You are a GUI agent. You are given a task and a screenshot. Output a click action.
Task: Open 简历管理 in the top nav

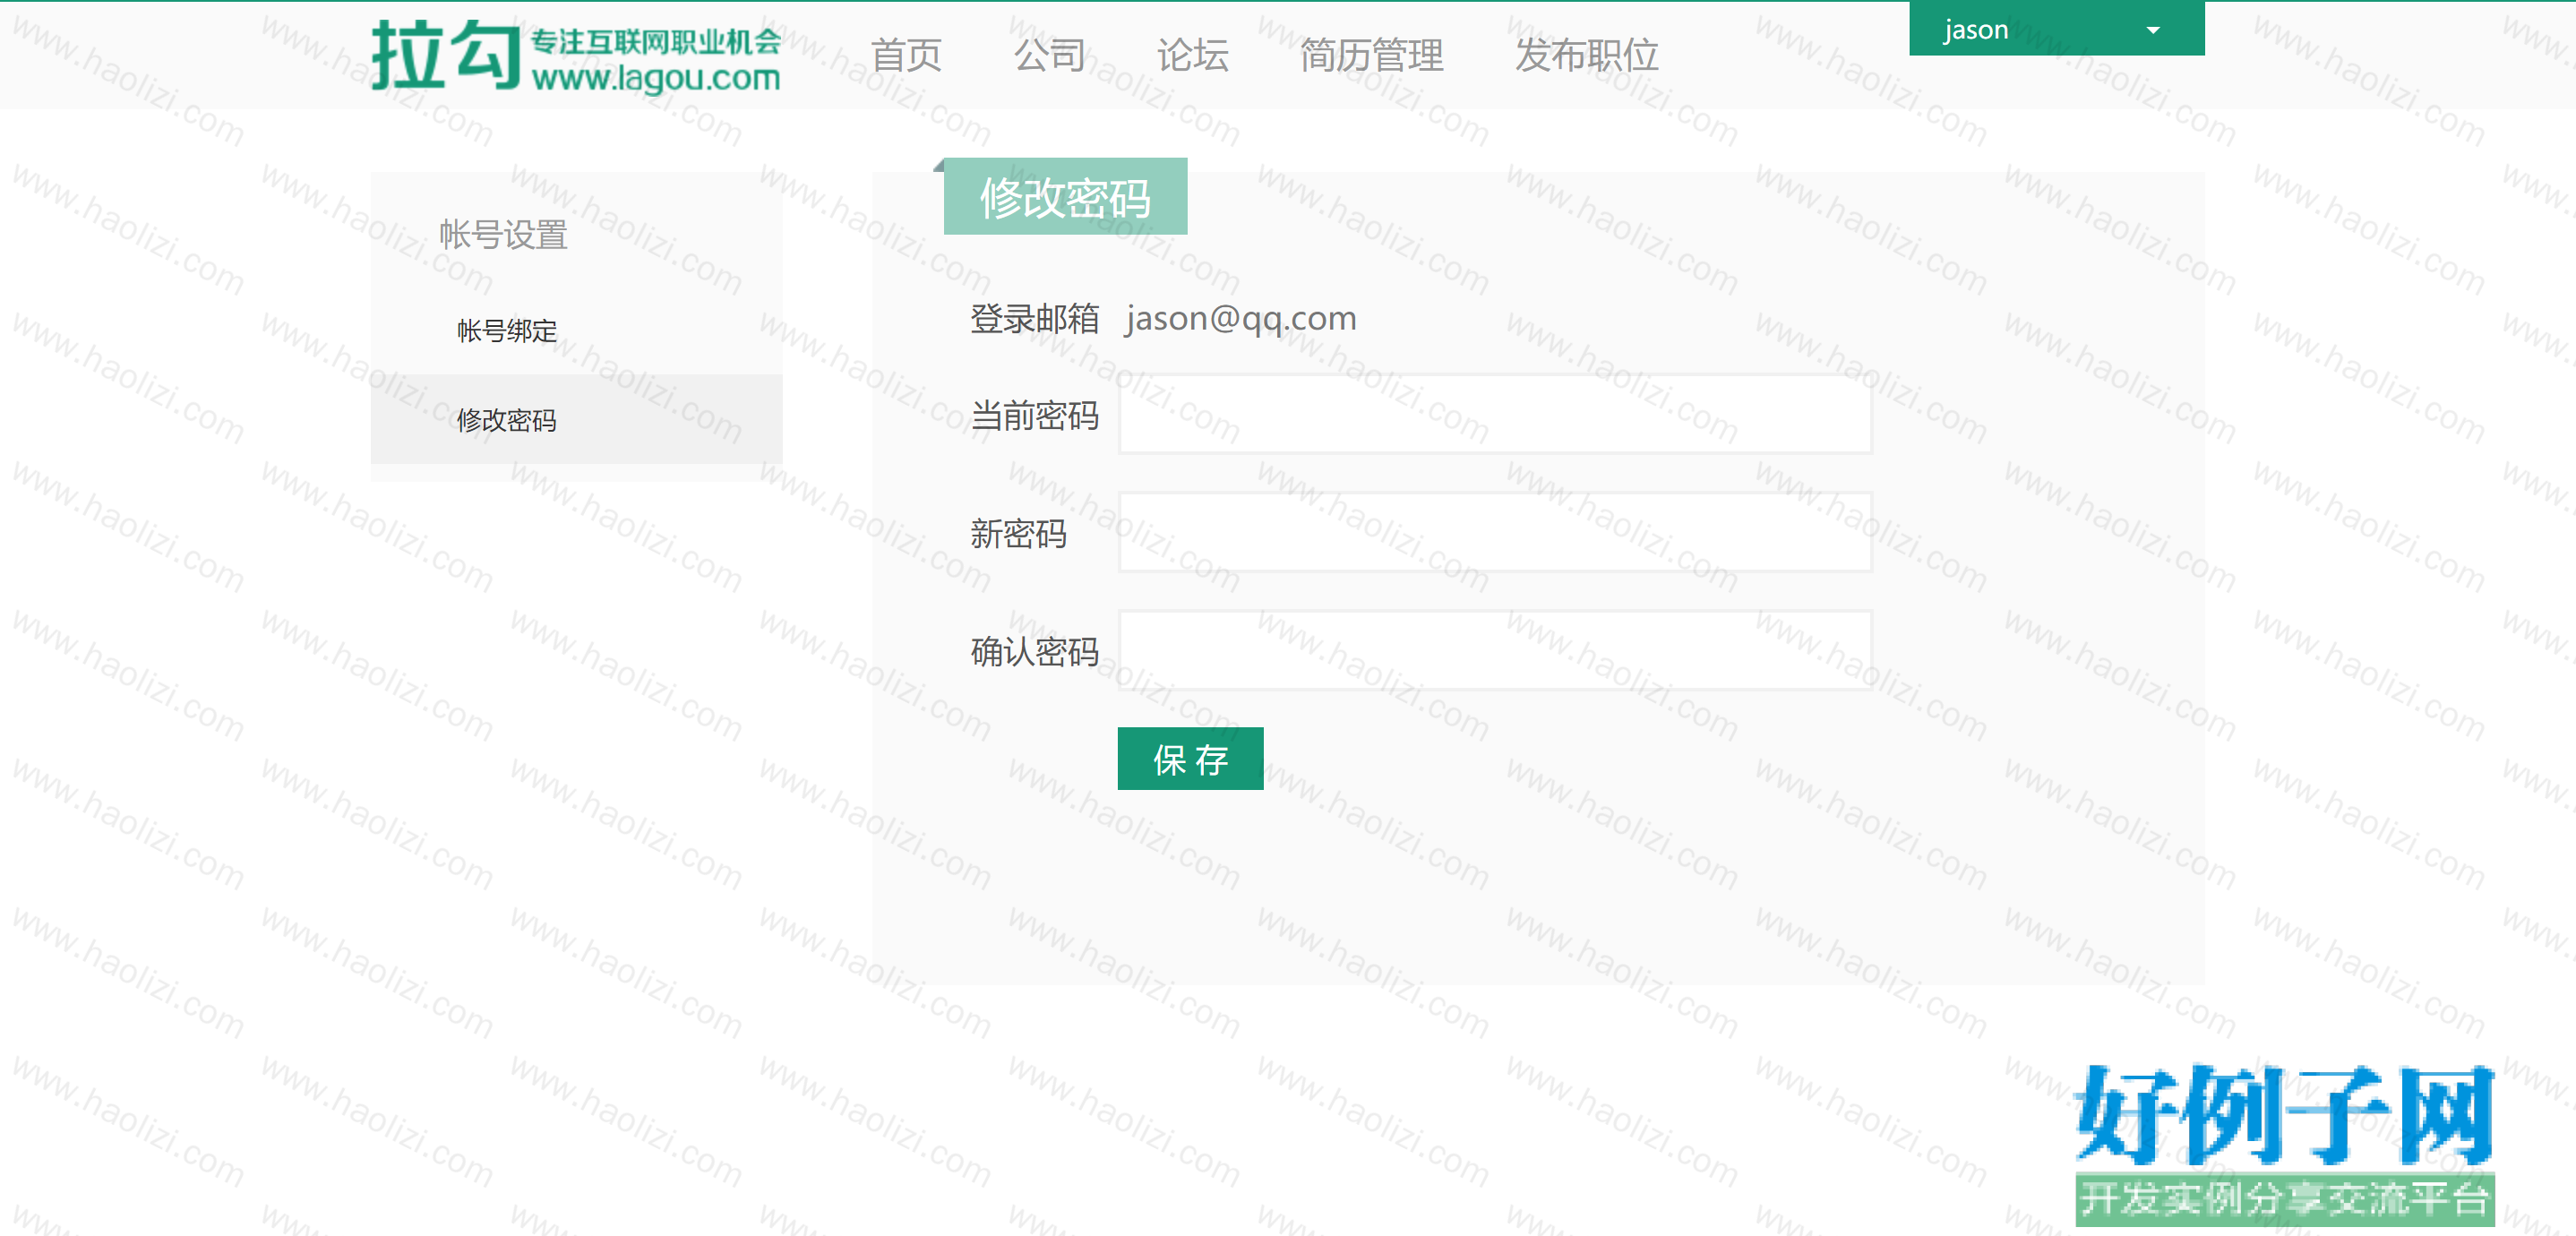(x=1371, y=55)
